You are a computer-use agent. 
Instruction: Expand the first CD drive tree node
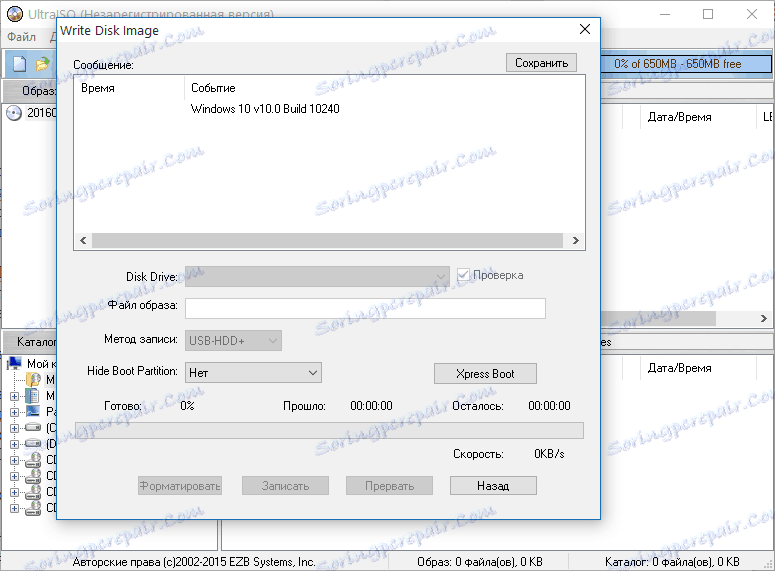click(x=14, y=460)
